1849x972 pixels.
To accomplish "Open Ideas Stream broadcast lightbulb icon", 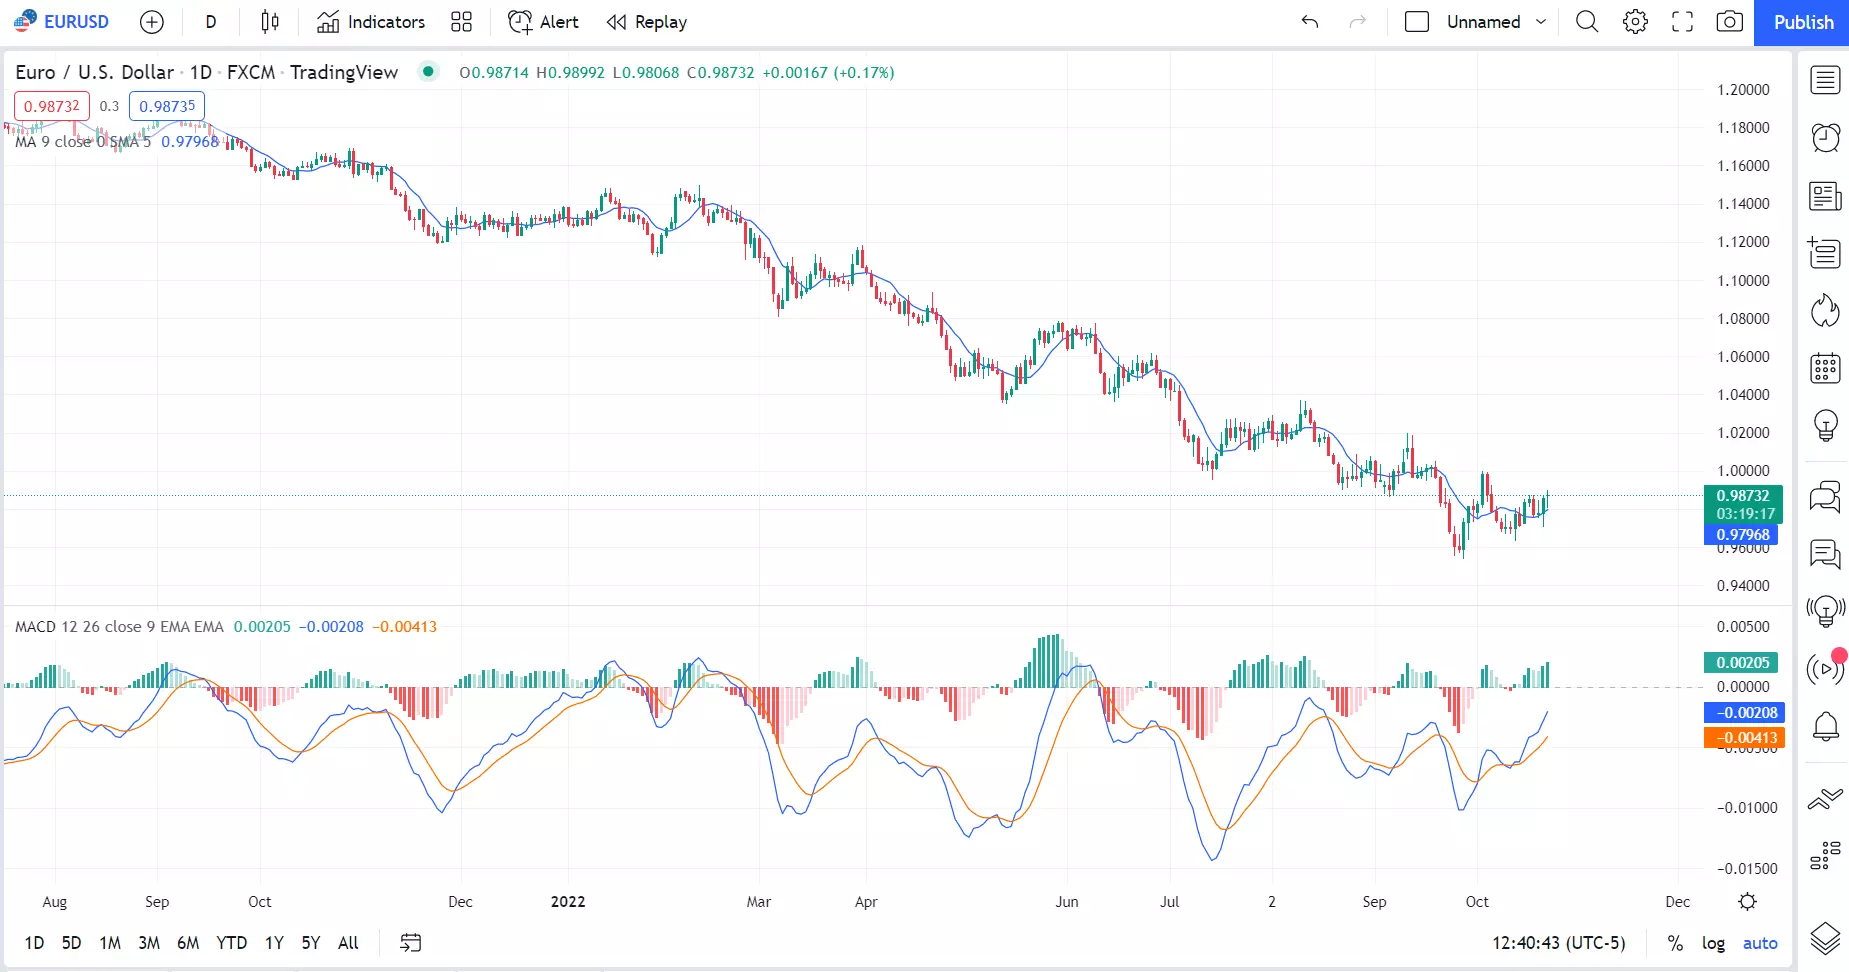I will (x=1825, y=610).
